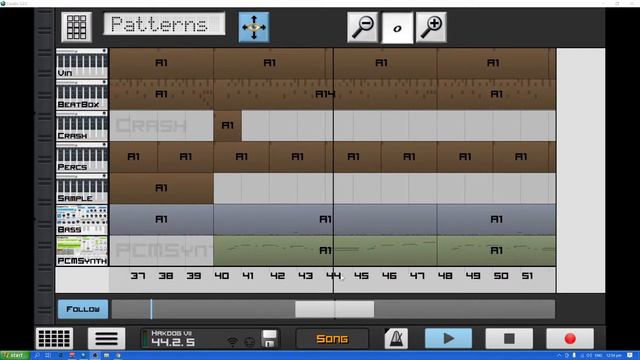Open the Task View taskbar icon
640x360 pixels.
tap(48, 356)
